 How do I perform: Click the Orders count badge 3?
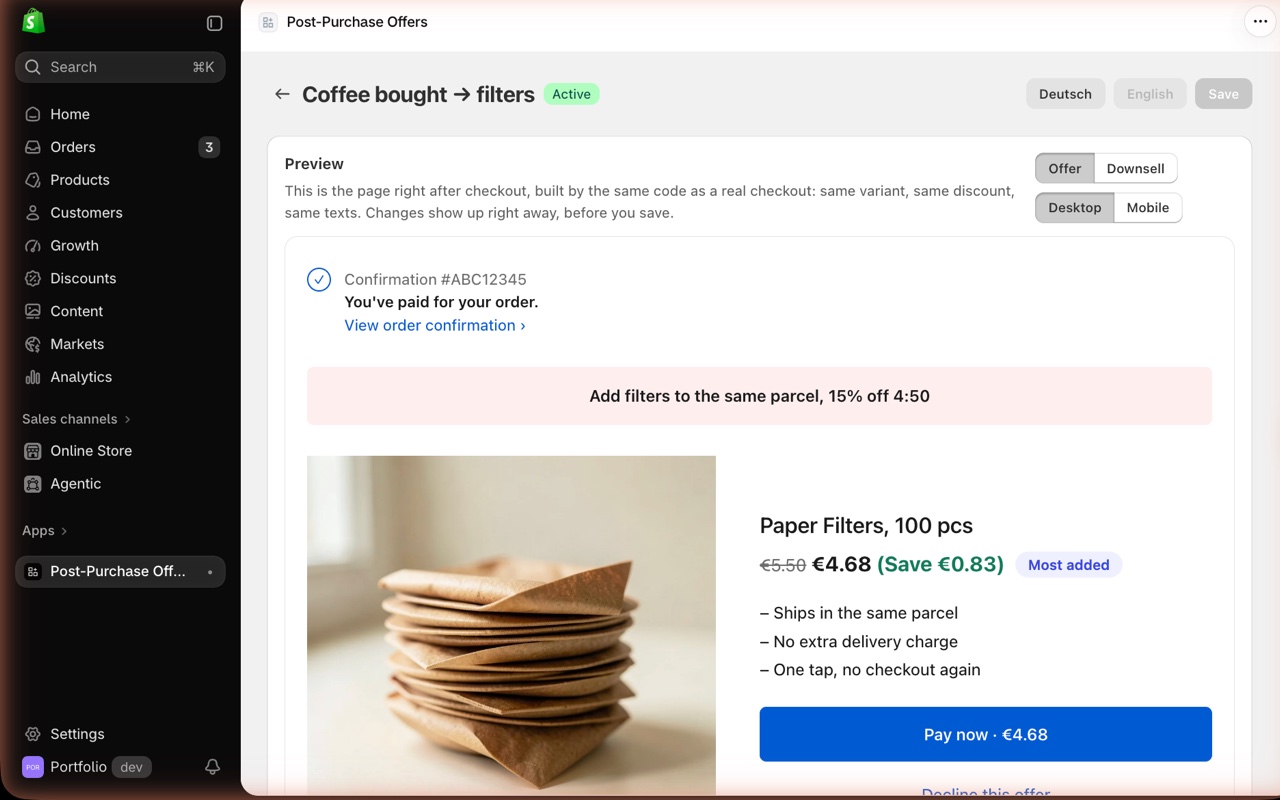point(209,147)
